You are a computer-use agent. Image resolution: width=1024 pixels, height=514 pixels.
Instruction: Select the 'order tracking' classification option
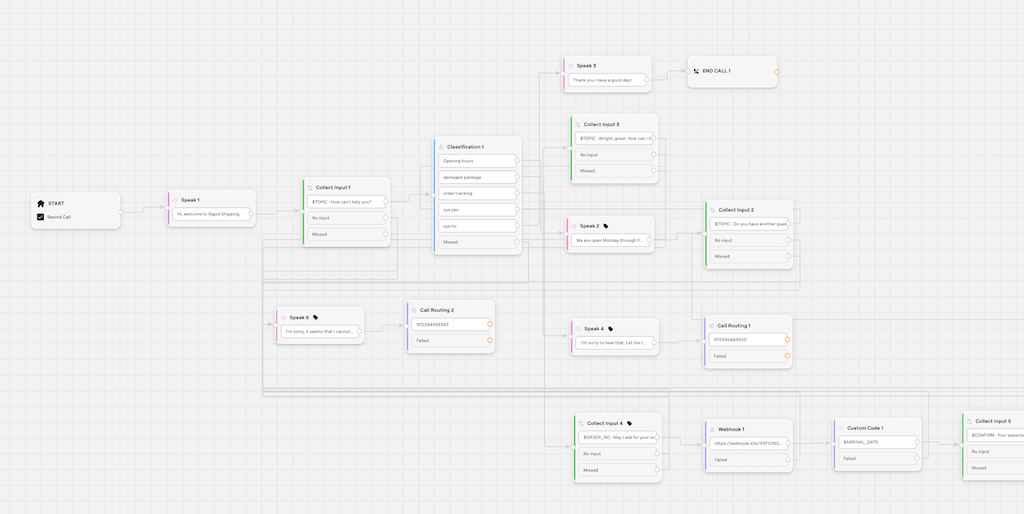click(x=478, y=193)
